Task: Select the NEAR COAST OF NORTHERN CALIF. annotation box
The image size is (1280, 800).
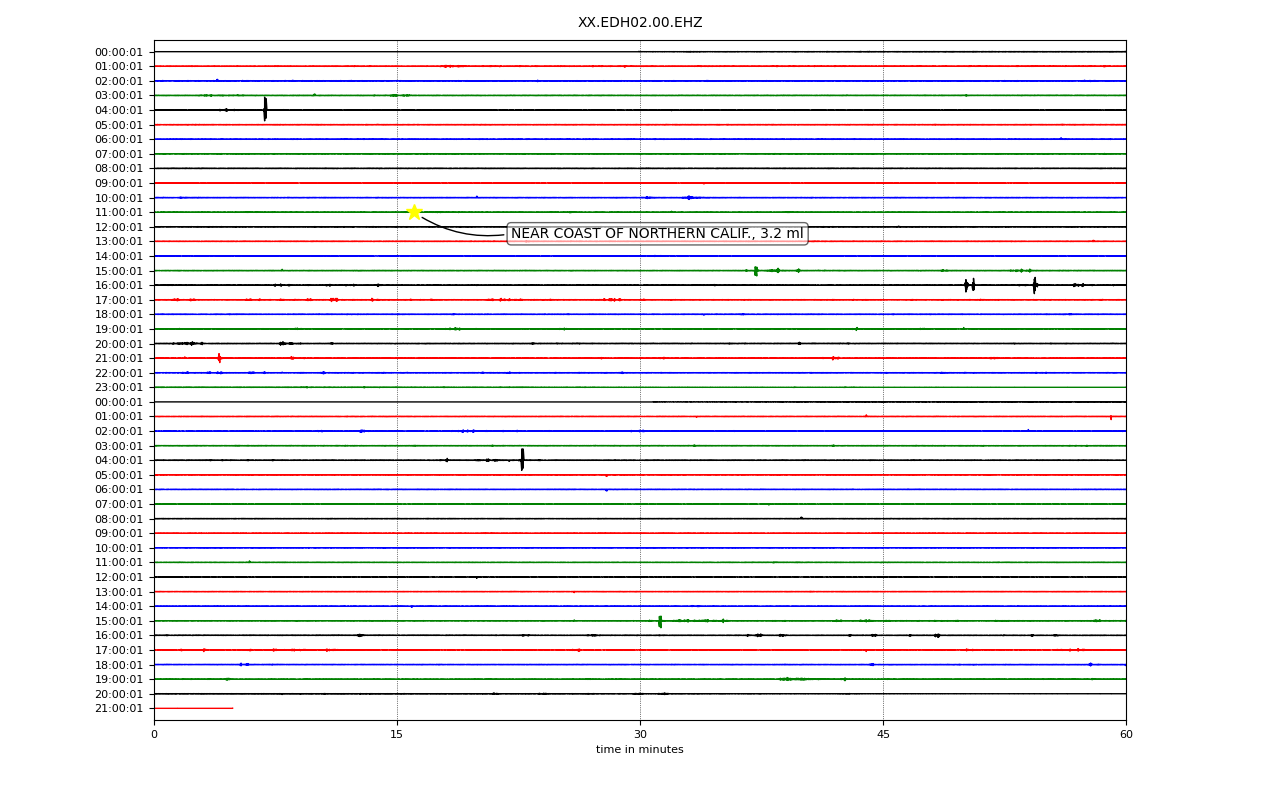Action: (x=657, y=234)
